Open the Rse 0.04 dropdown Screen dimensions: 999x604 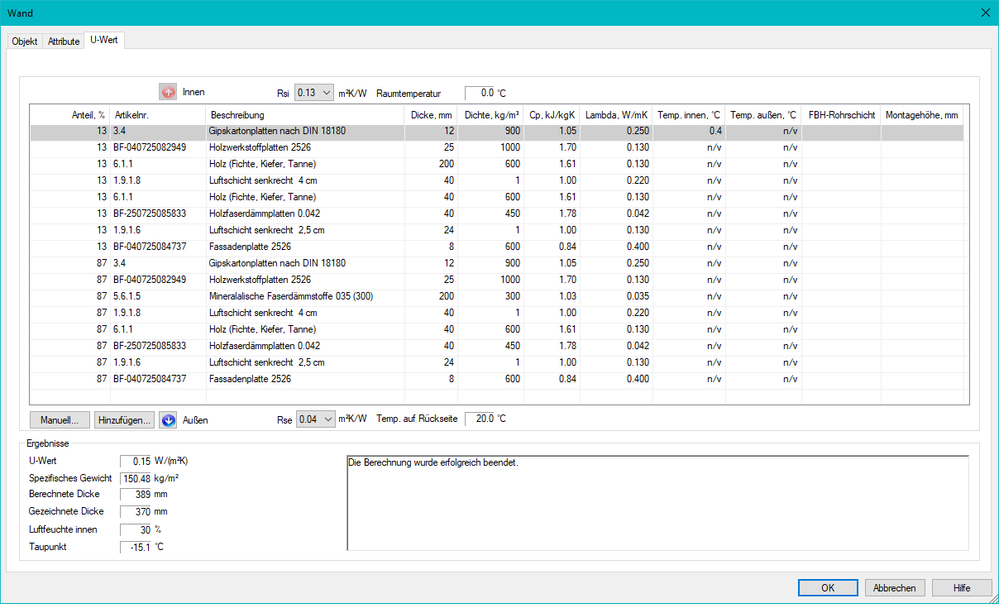316,419
